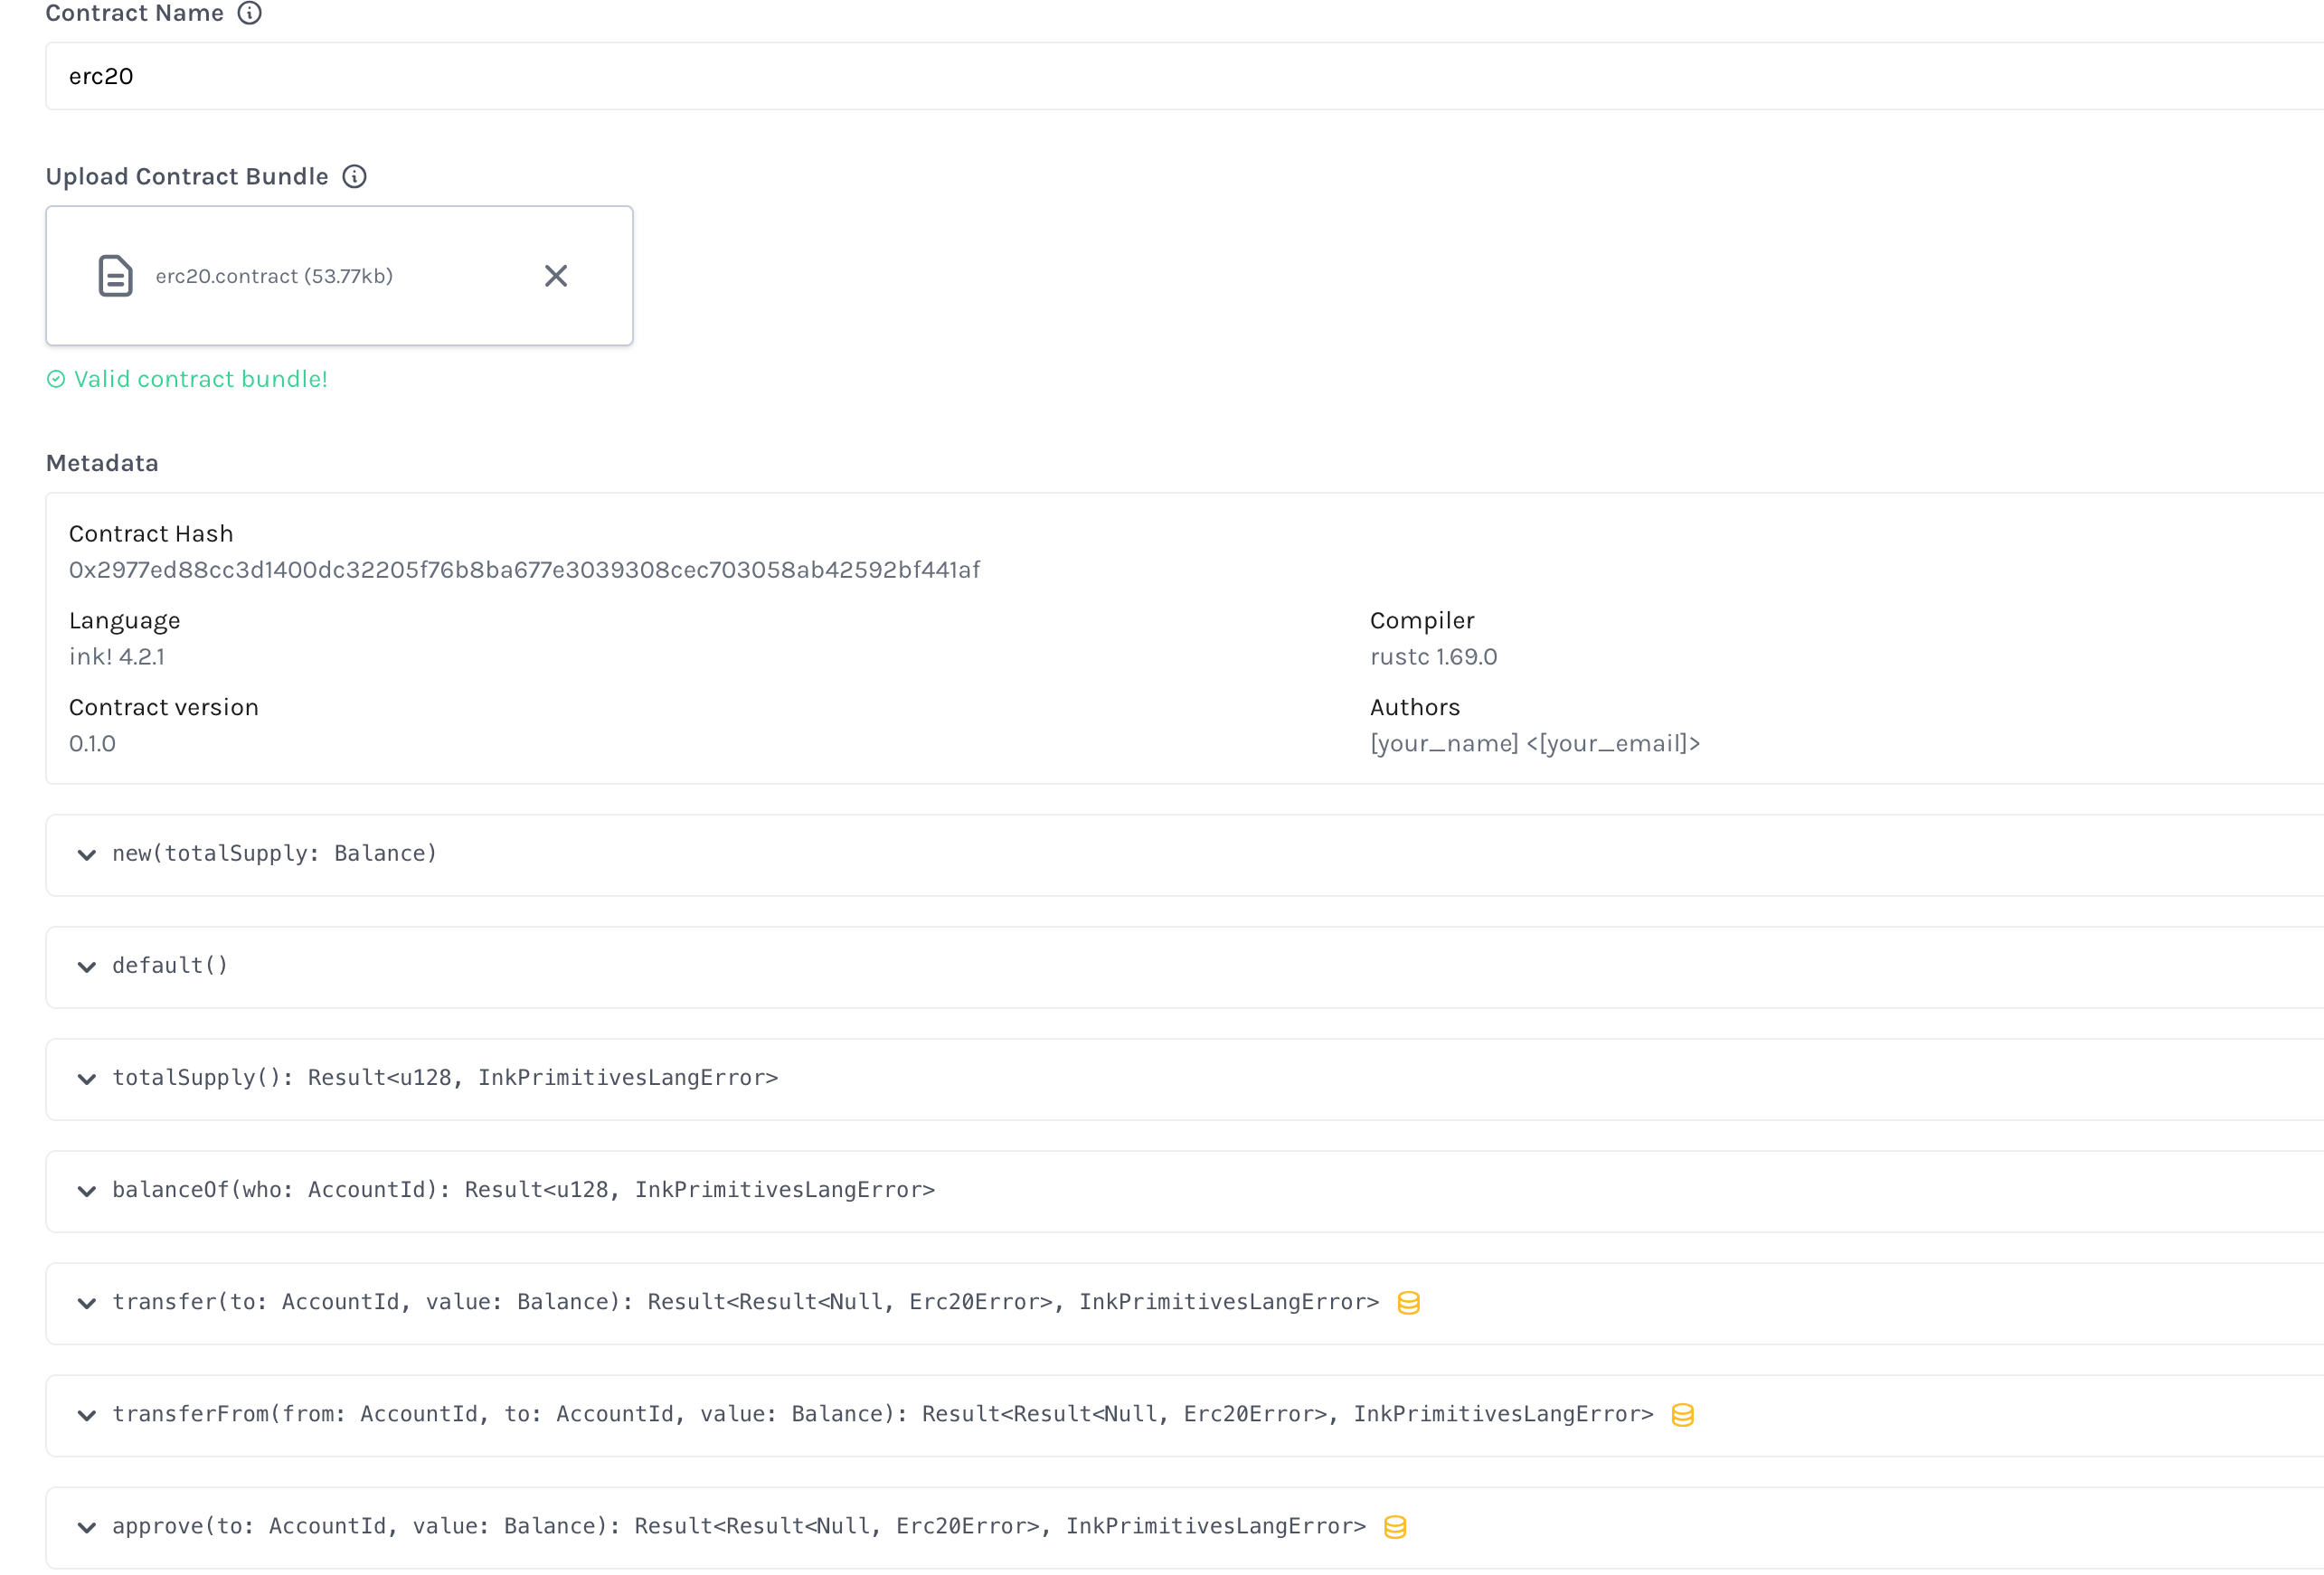Click the transferFrom message signature text
Image resolution: width=2324 pixels, height=1575 pixels.
tap(882, 1414)
